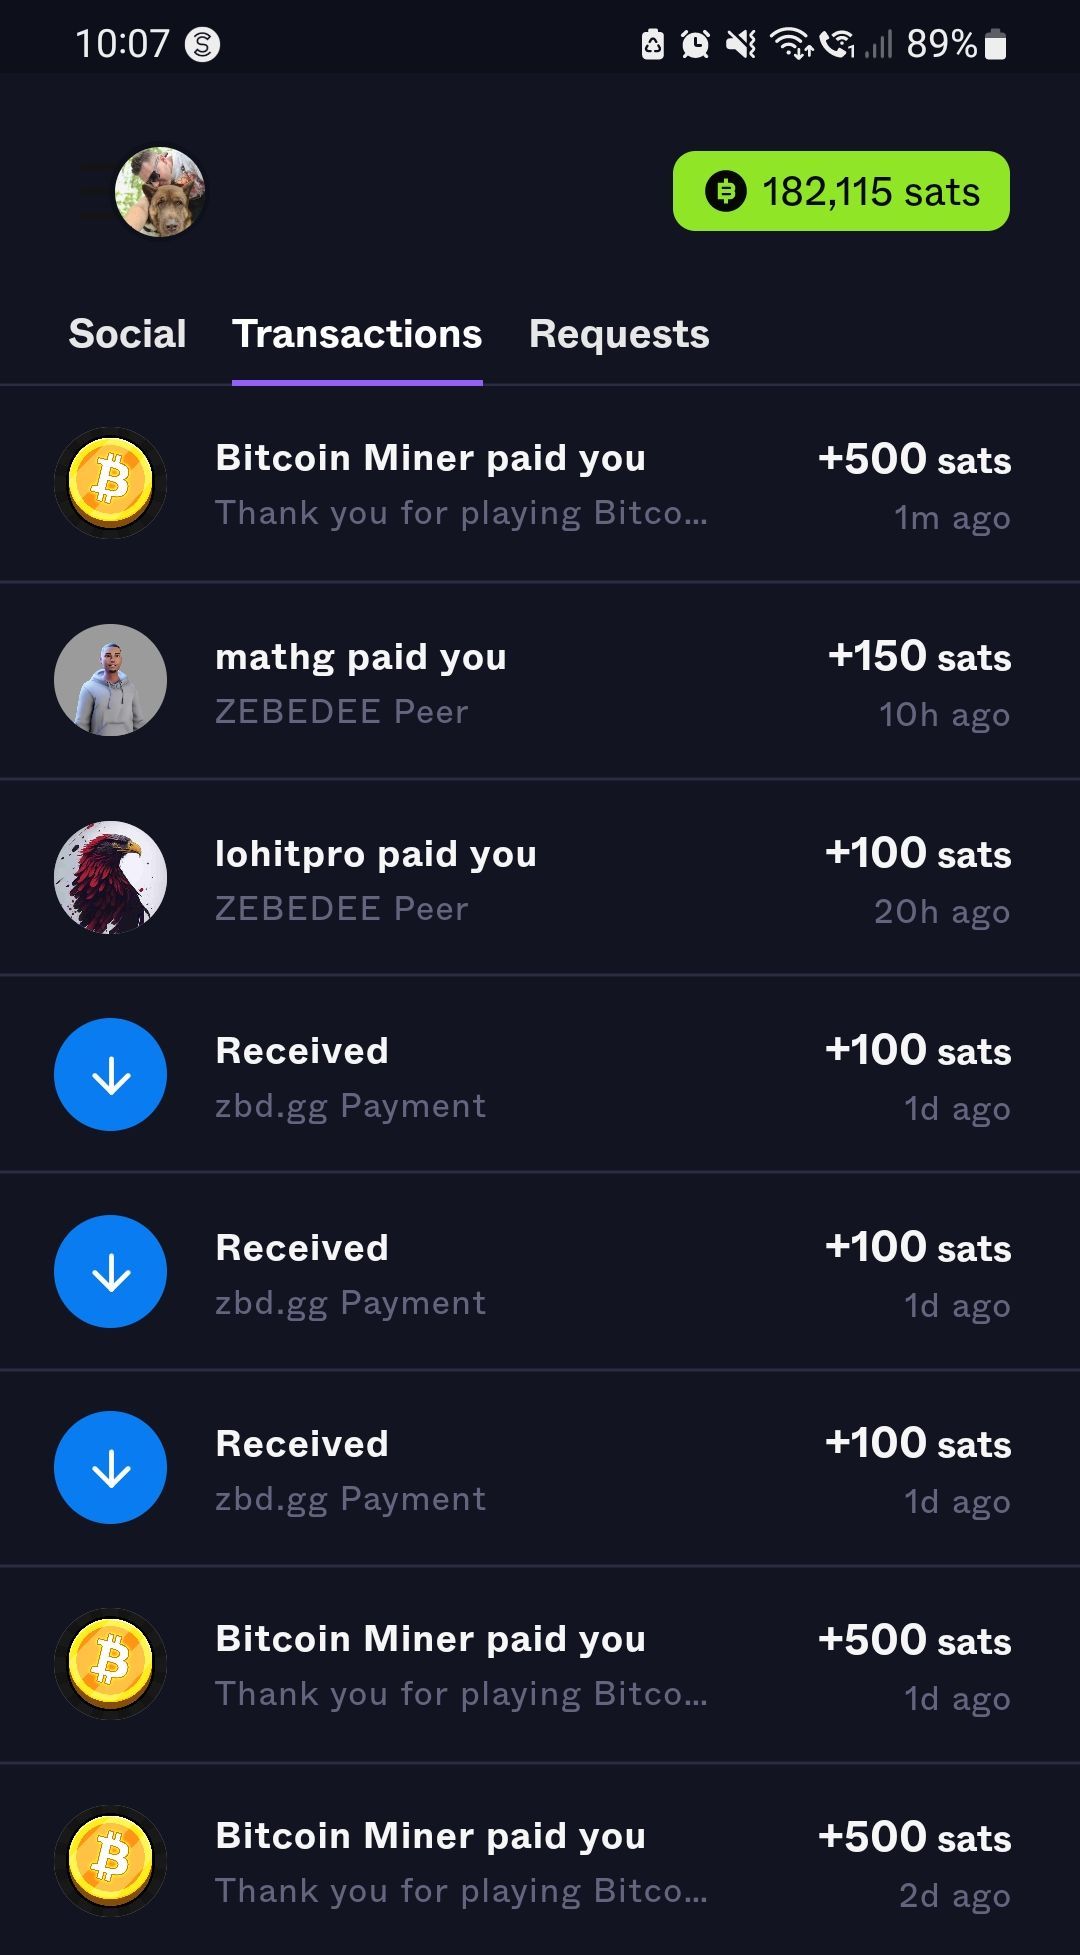
Task: View the +150 sats amount from mathg
Action: (x=919, y=657)
